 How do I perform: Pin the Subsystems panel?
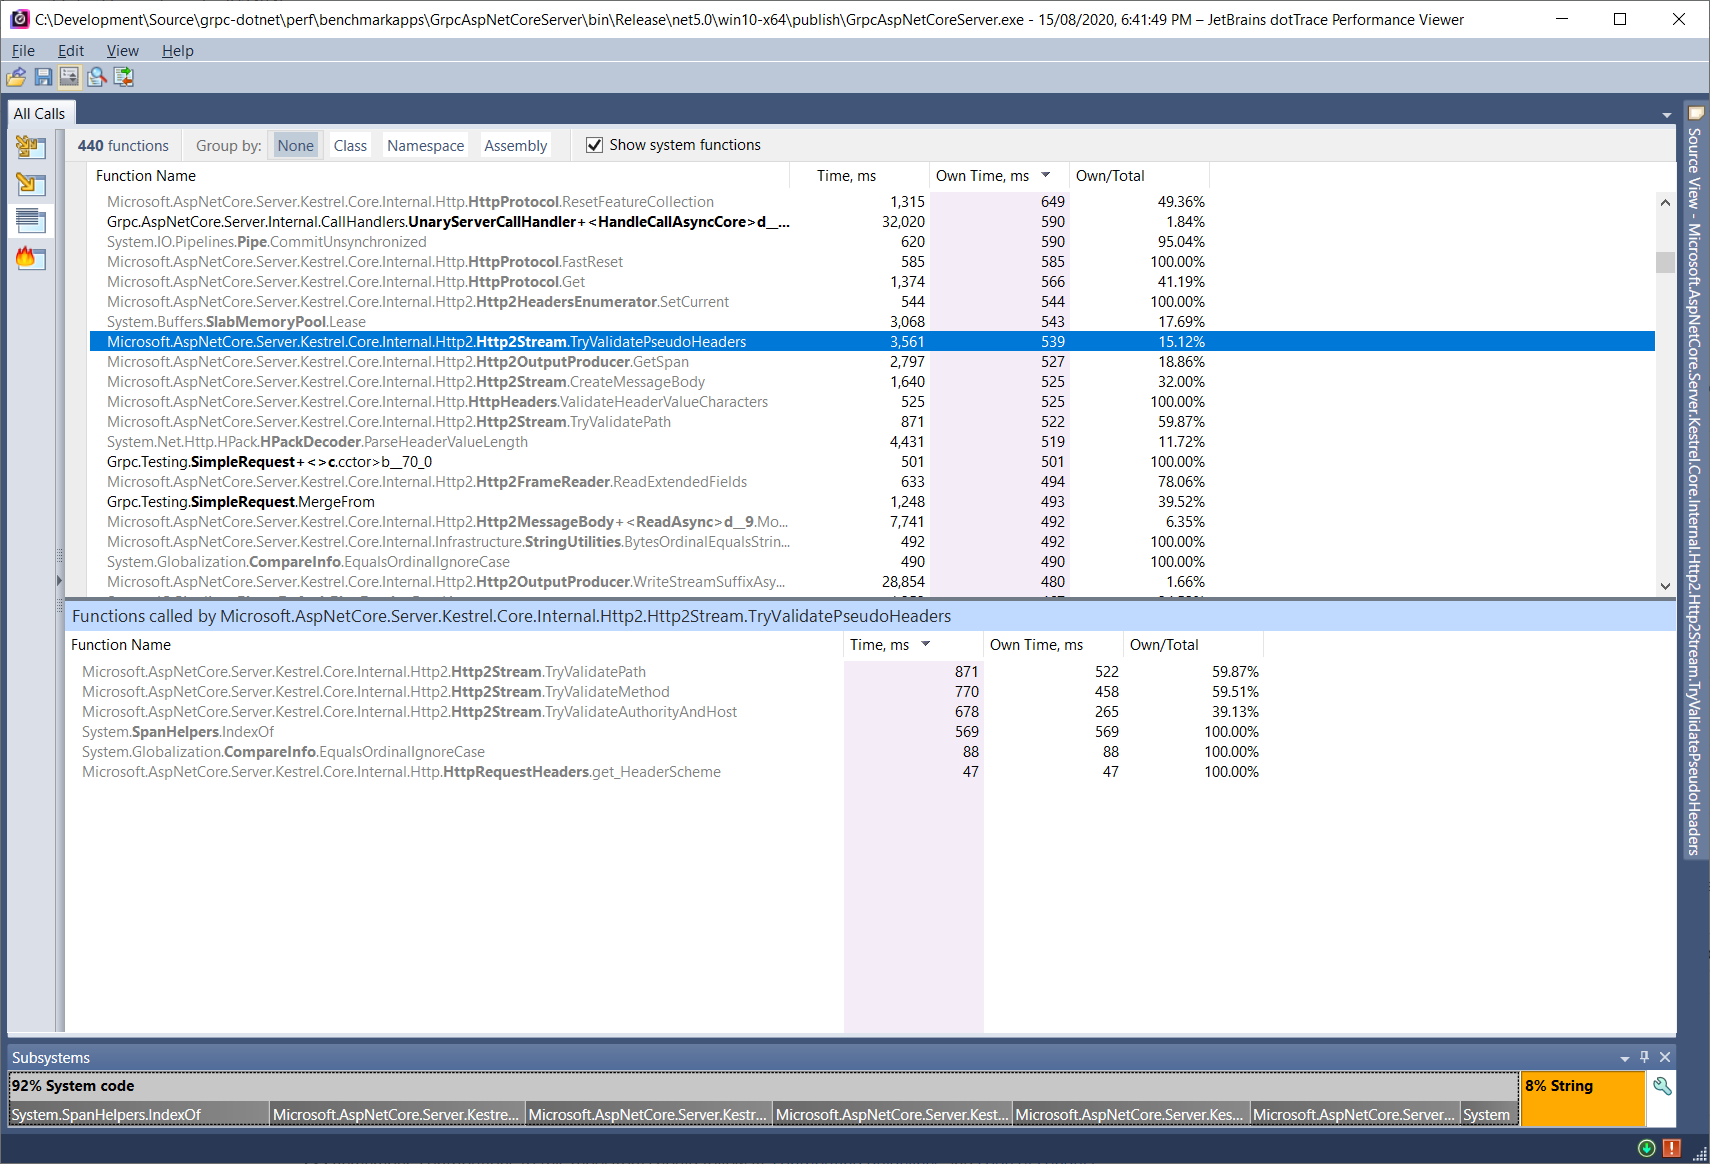pyautogui.click(x=1644, y=1057)
